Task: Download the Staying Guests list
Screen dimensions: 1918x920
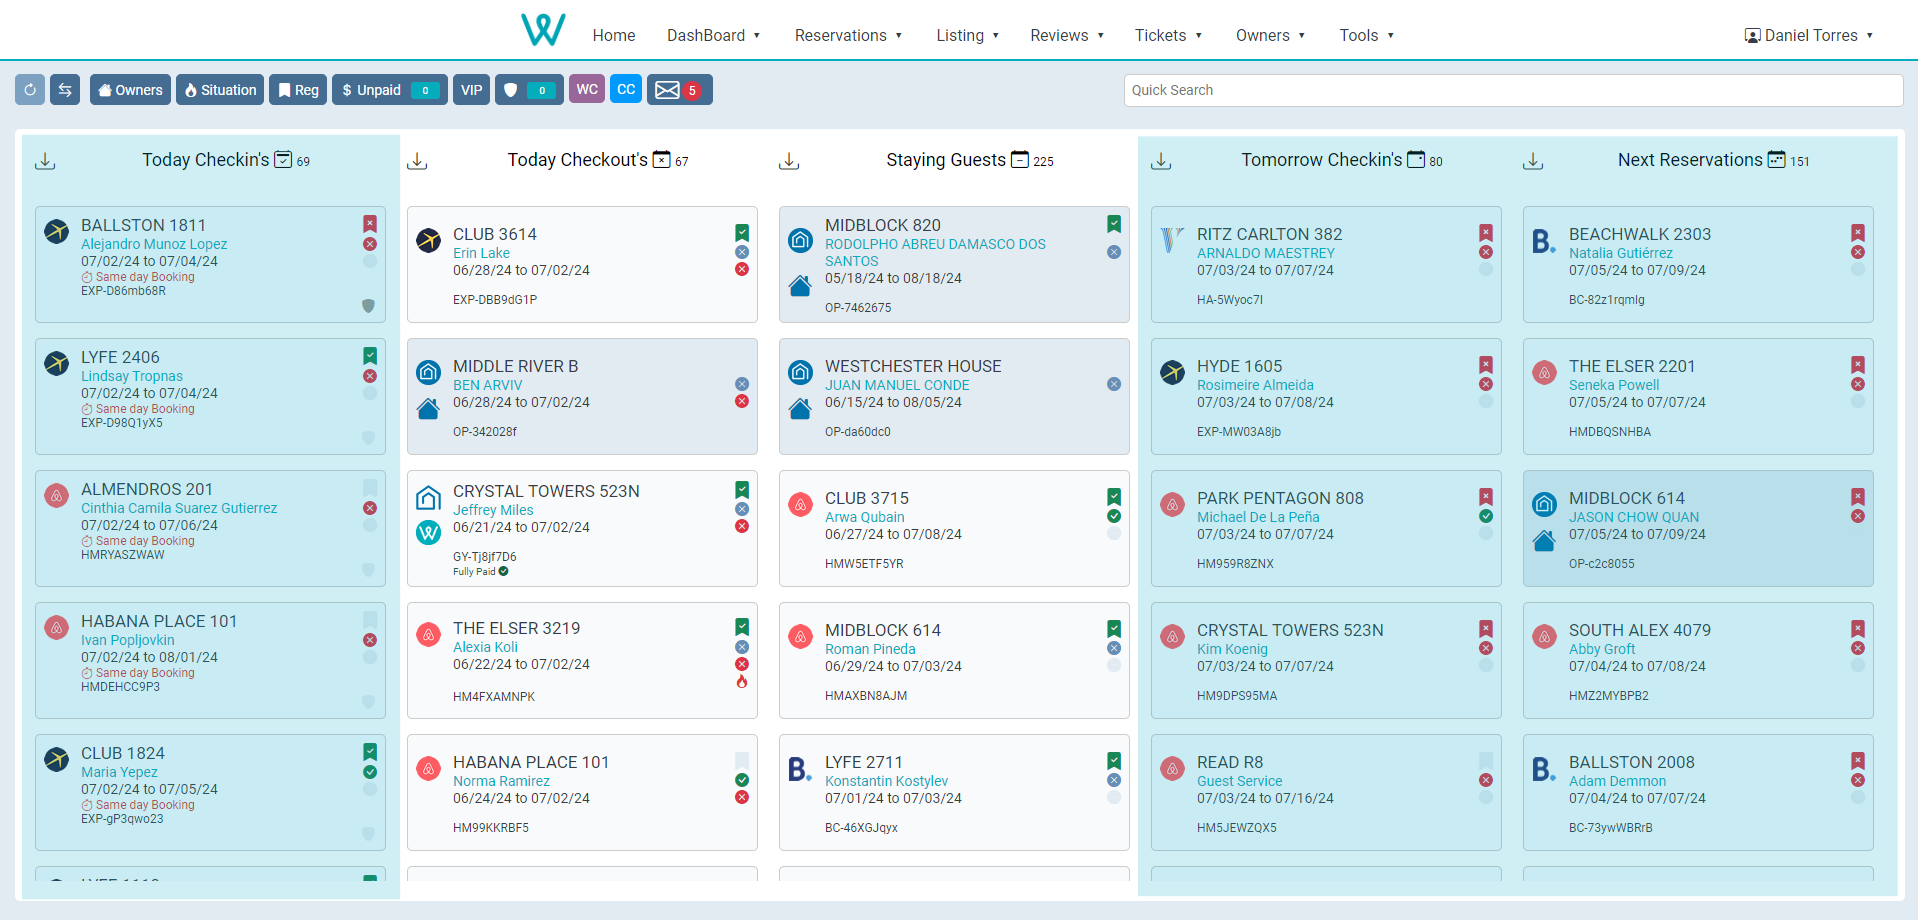Action: pos(789,161)
